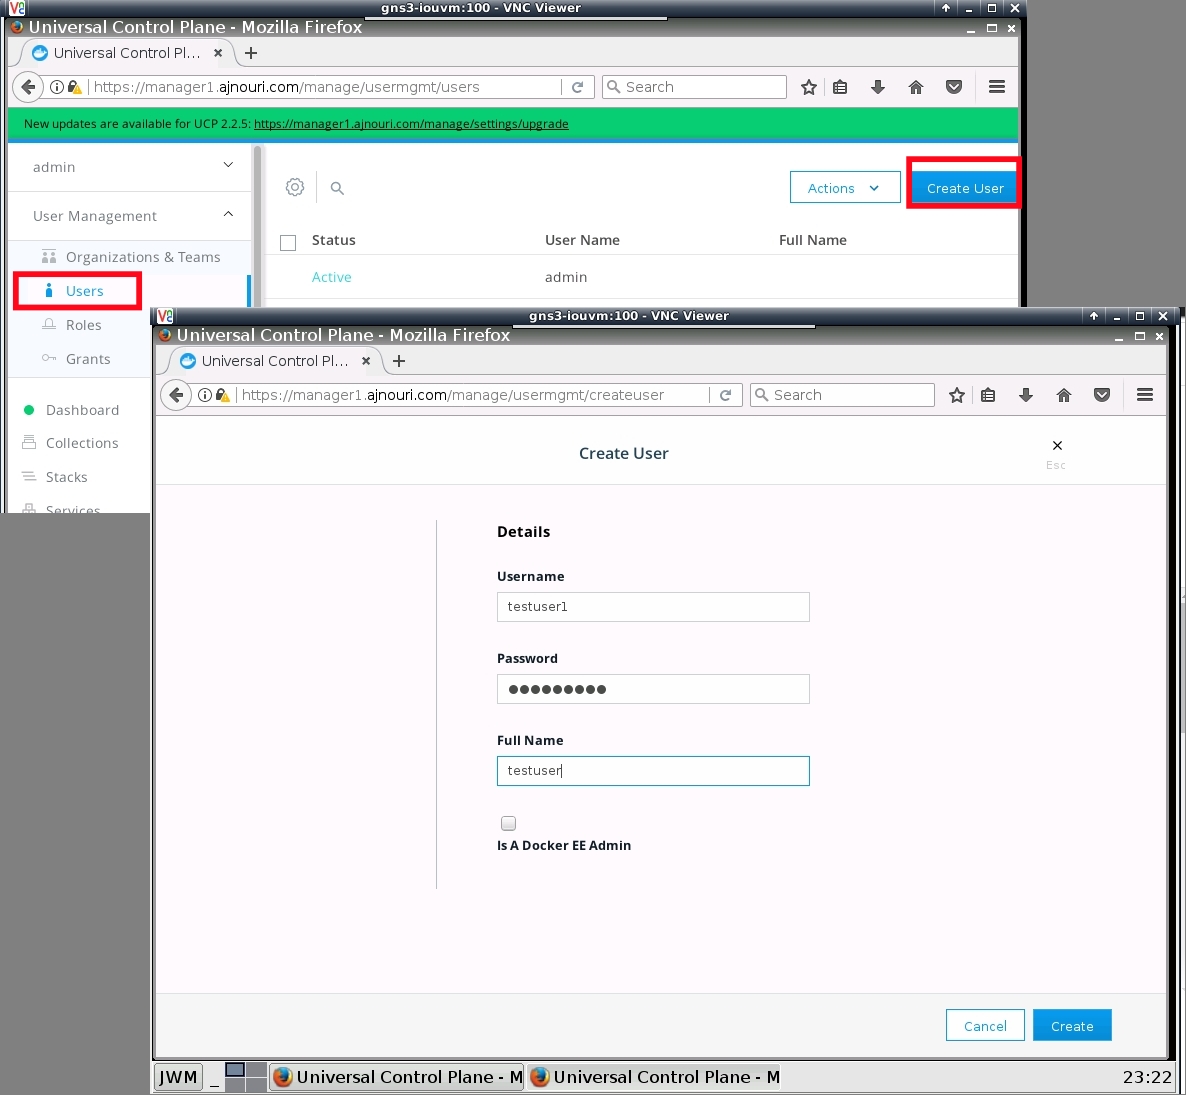Viewport: 1186px width, 1095px height.
Task: Go to home page in the users window
Action: tap(916, 87)
